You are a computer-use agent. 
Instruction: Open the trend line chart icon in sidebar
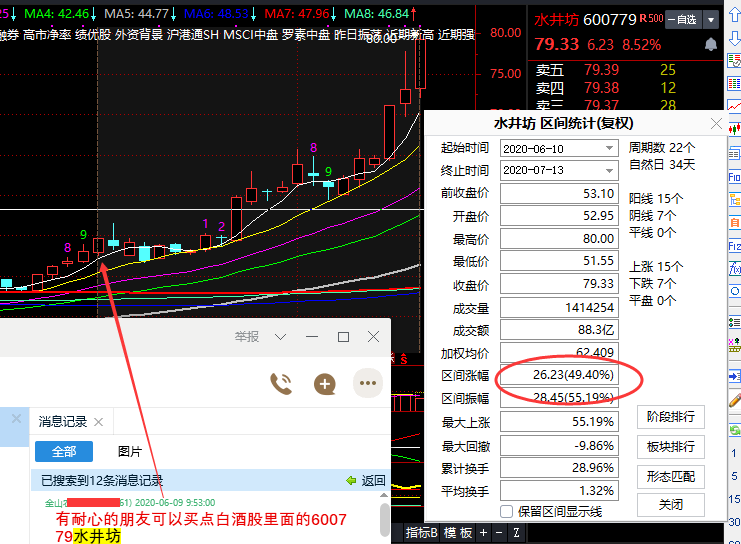(x=734, y=106)
